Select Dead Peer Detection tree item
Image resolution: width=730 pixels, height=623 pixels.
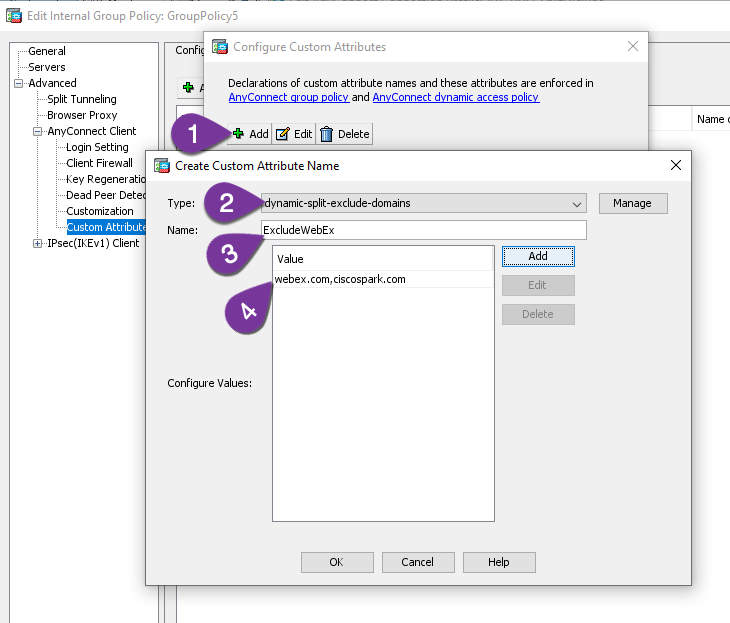106,195
